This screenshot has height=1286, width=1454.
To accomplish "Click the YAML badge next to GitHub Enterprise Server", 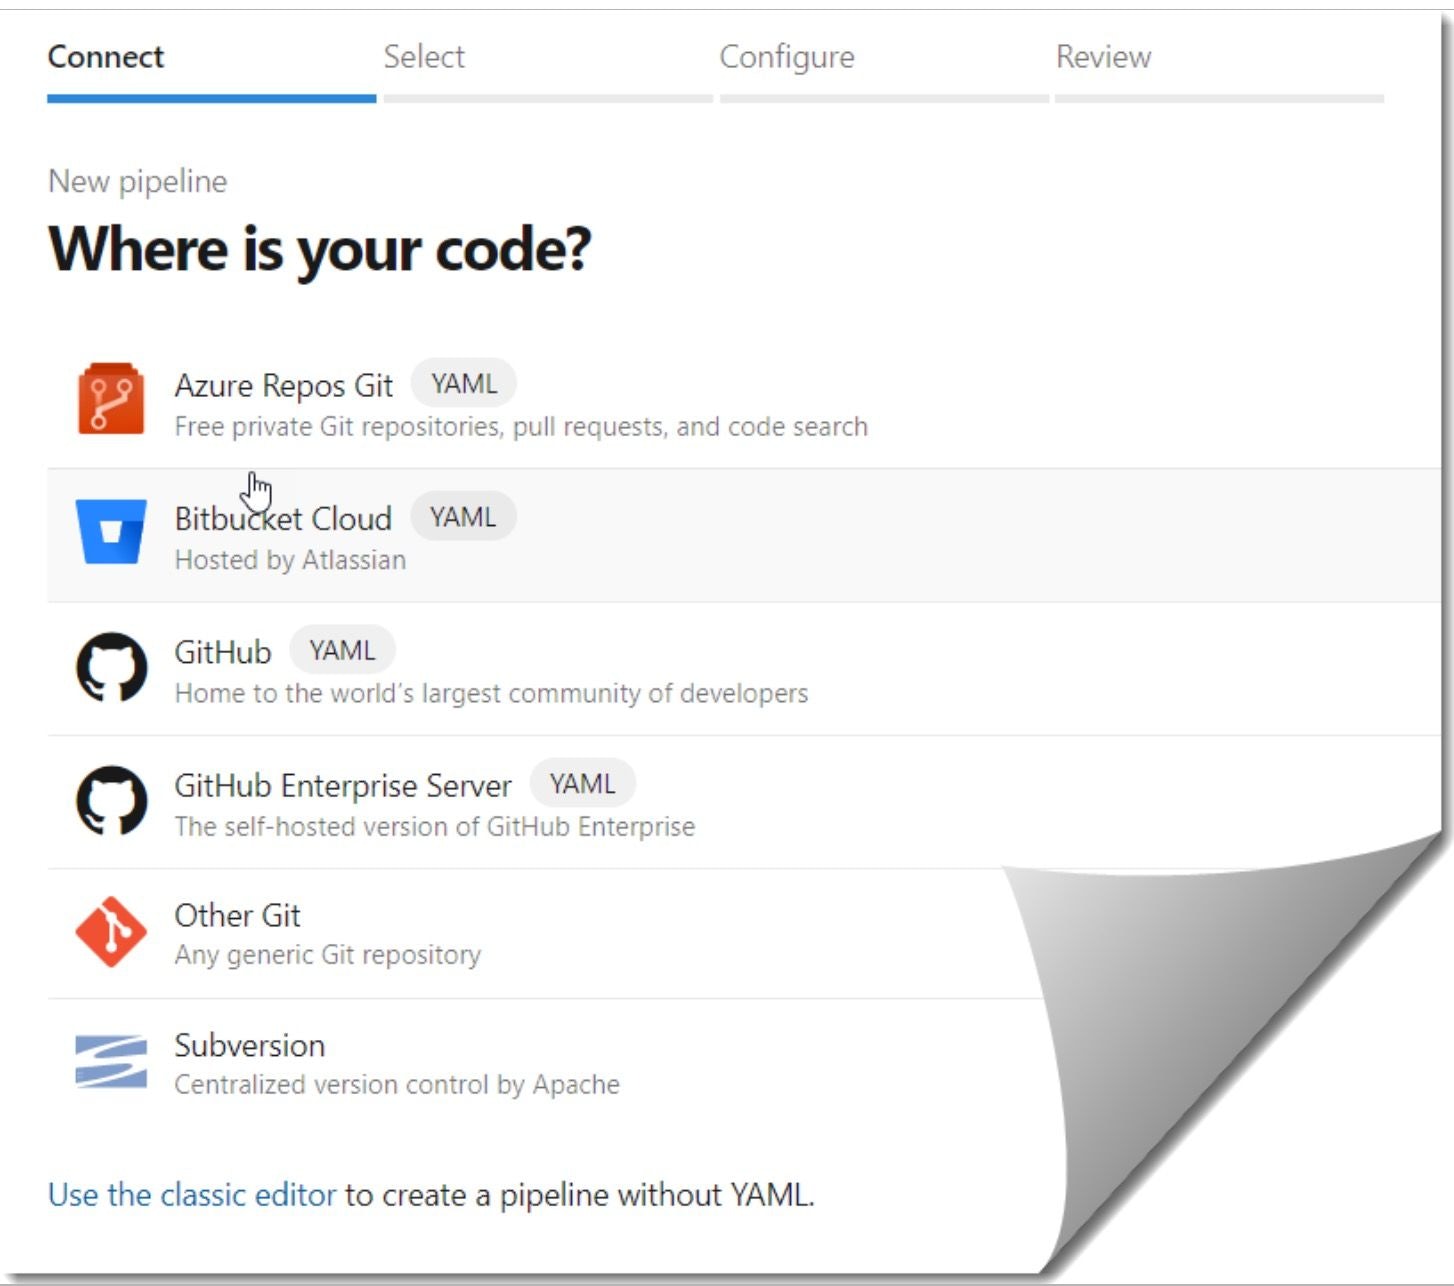I will [x=584, y=783].
